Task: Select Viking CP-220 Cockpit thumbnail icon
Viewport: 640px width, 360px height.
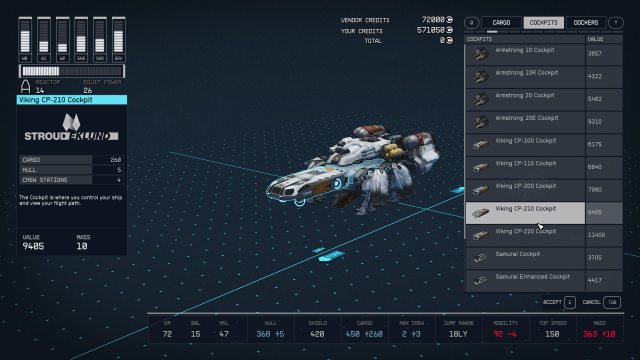Action: [481, 235]
